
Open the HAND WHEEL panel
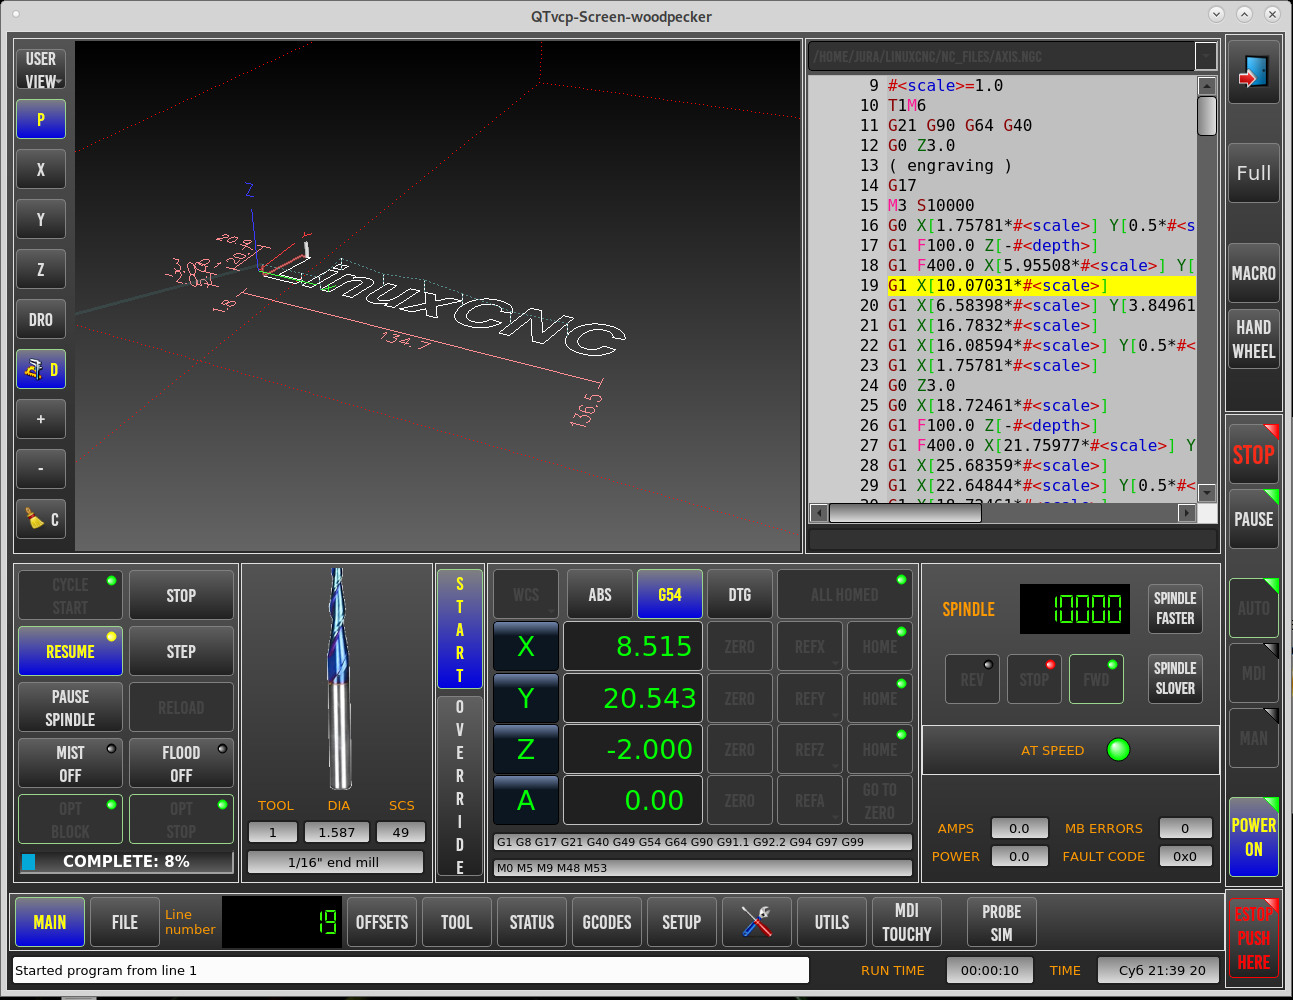pos(1254,339)
